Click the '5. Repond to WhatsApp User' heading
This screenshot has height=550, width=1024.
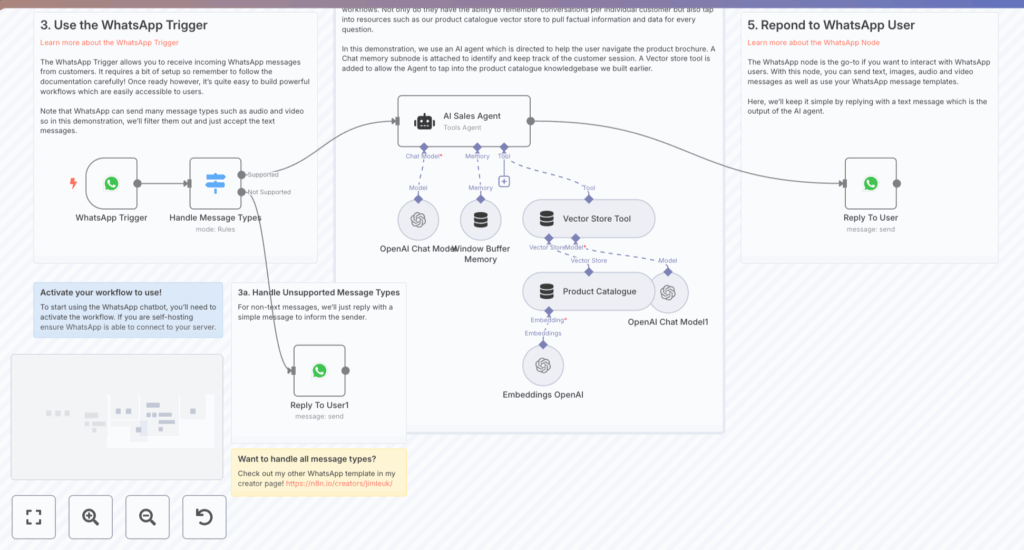[831, 25]
